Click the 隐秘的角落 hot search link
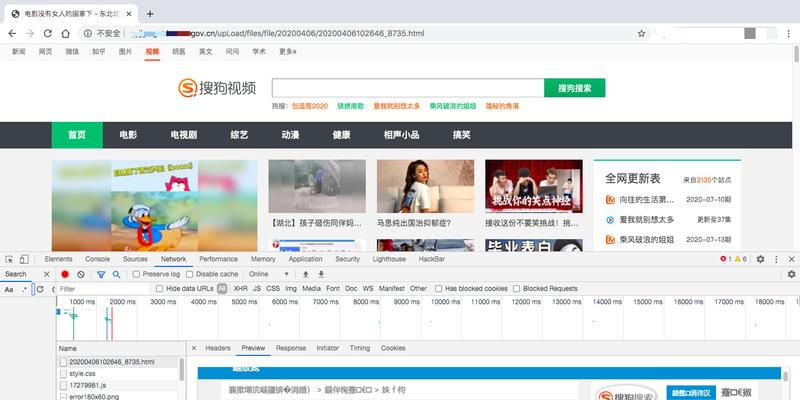The height and width of the screenshot is (400, 800). [502, 106]
